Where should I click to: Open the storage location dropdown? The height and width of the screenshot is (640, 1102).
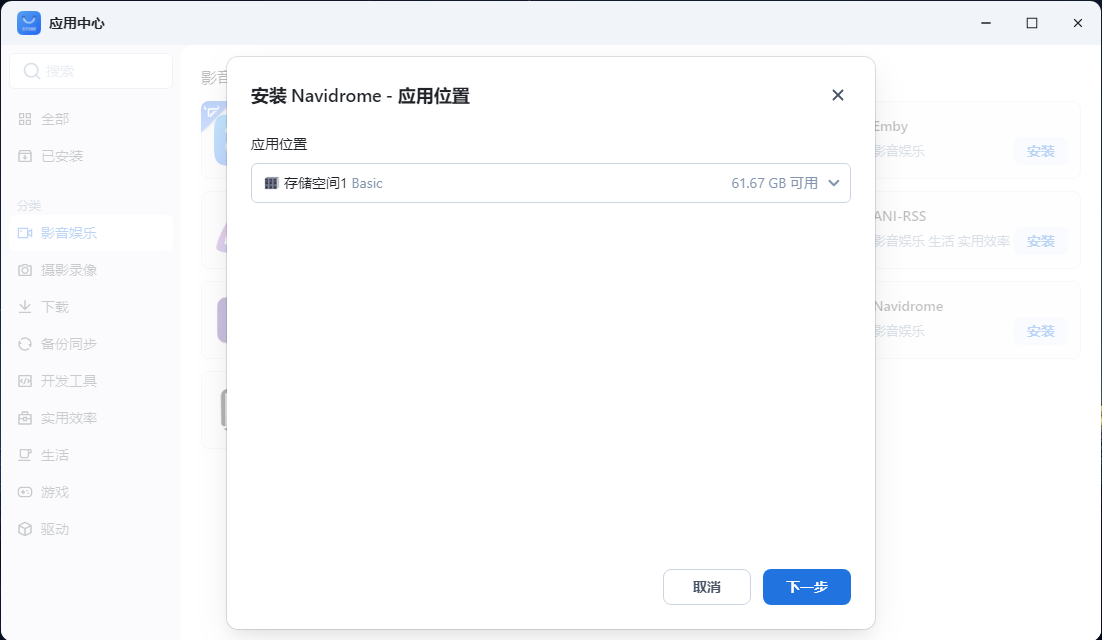(550, 183)
